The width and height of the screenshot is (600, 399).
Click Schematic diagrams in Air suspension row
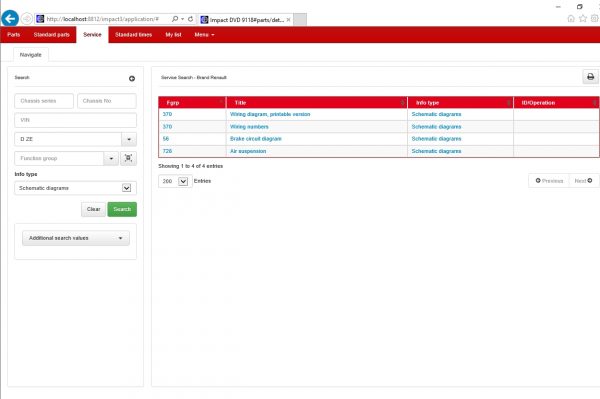[x=436, y=151]
